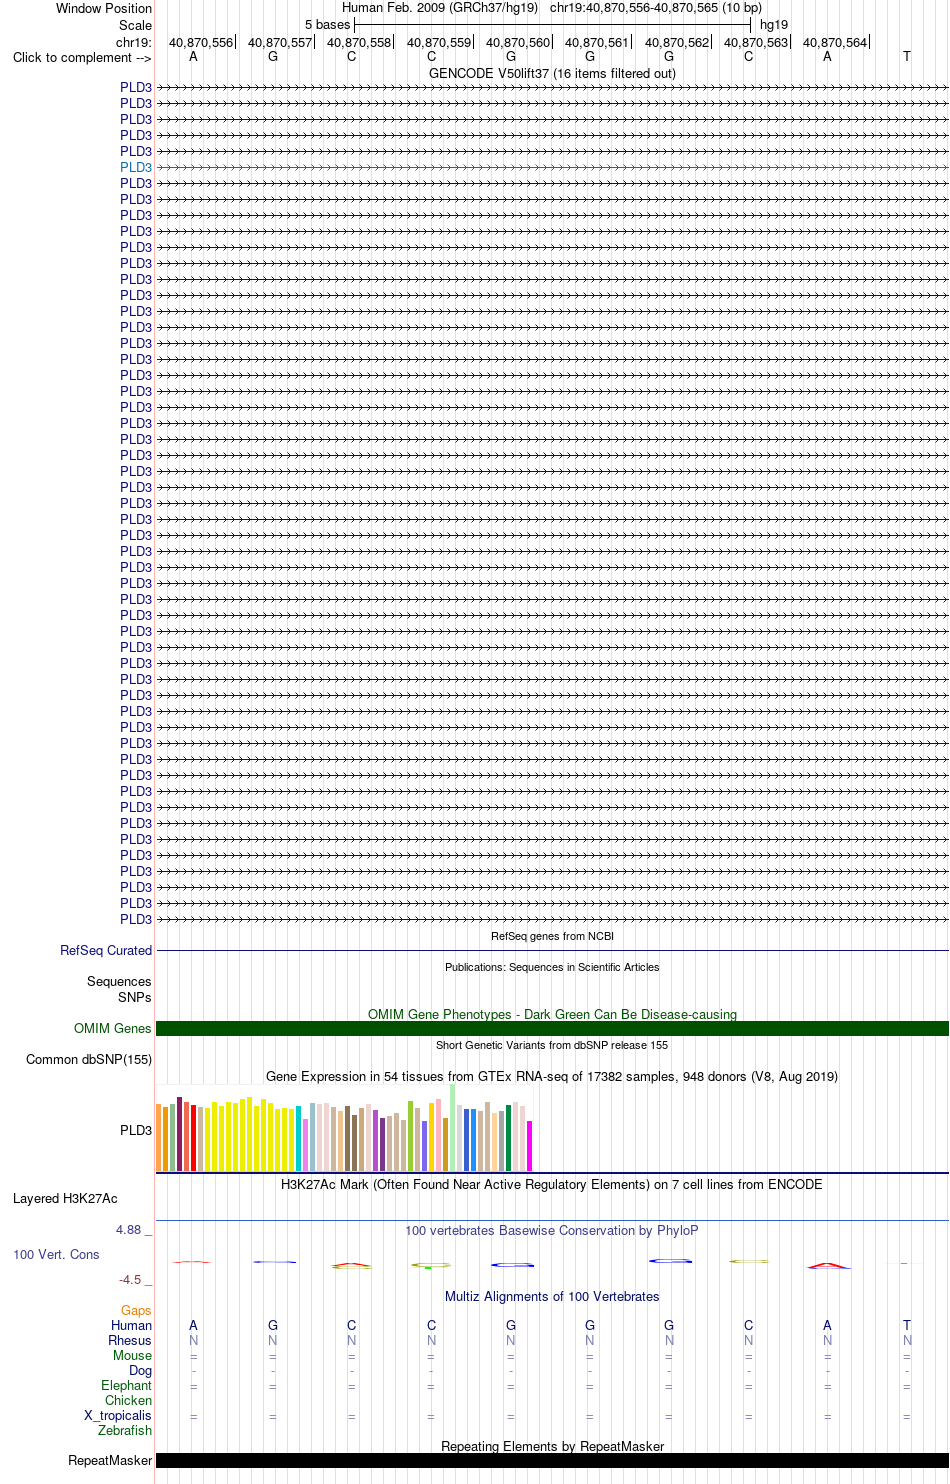The image size is (950, 1484).
Task: Click the 'Click to complement -->' label
Action: pos(82,57)
